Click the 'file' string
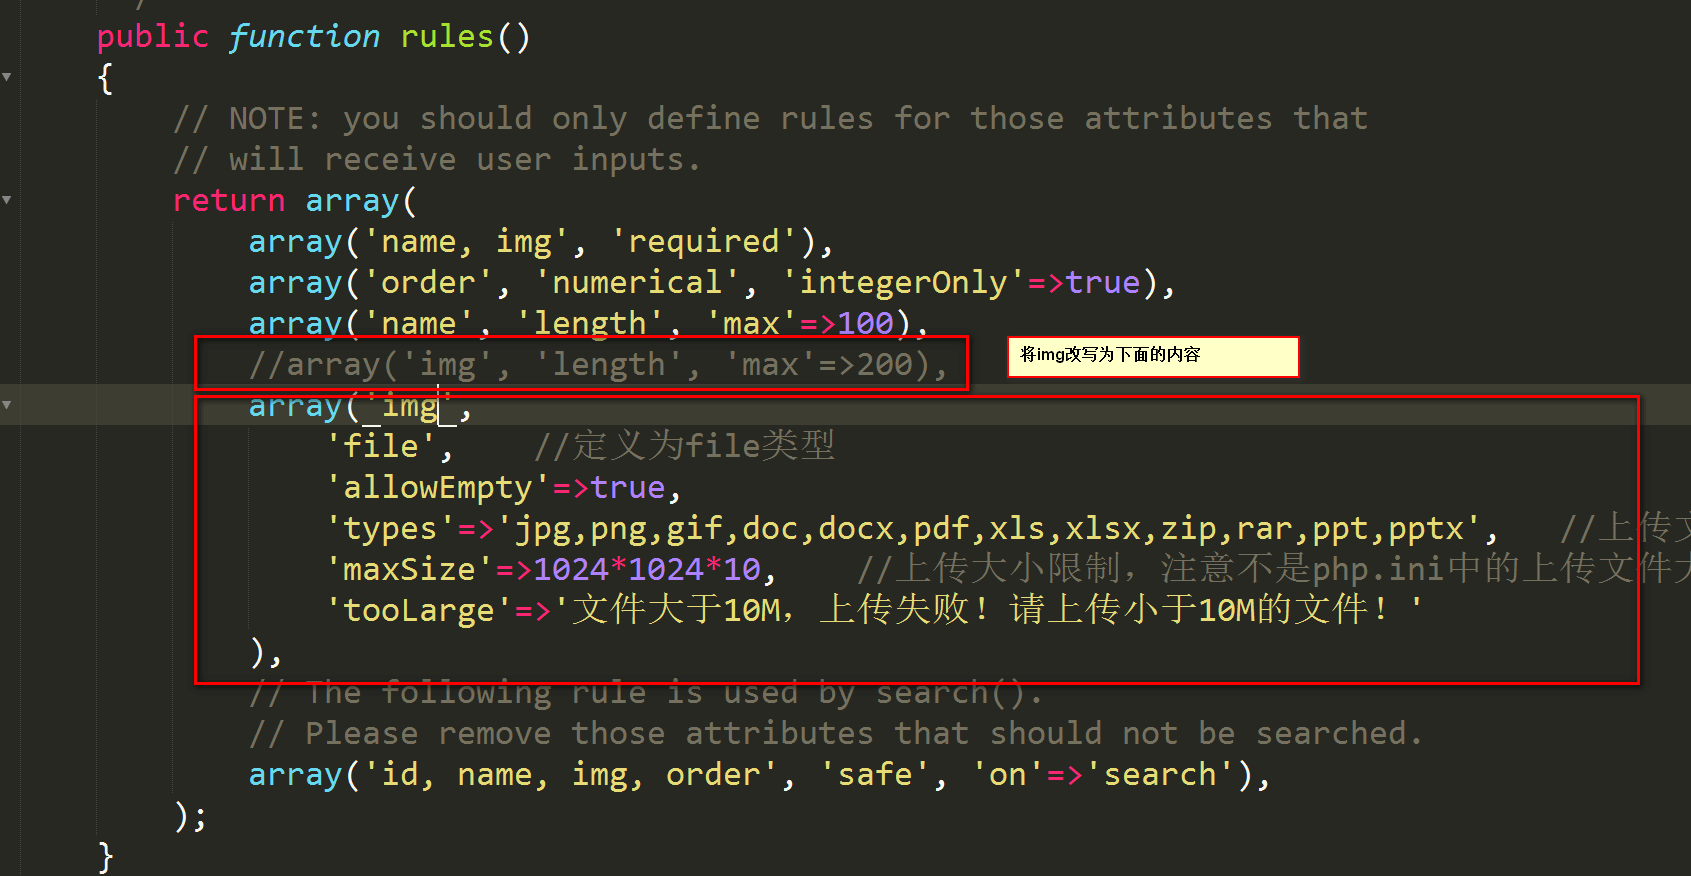Image resolution: width=1691 pixels, height=876 pixels. (381, 447)
